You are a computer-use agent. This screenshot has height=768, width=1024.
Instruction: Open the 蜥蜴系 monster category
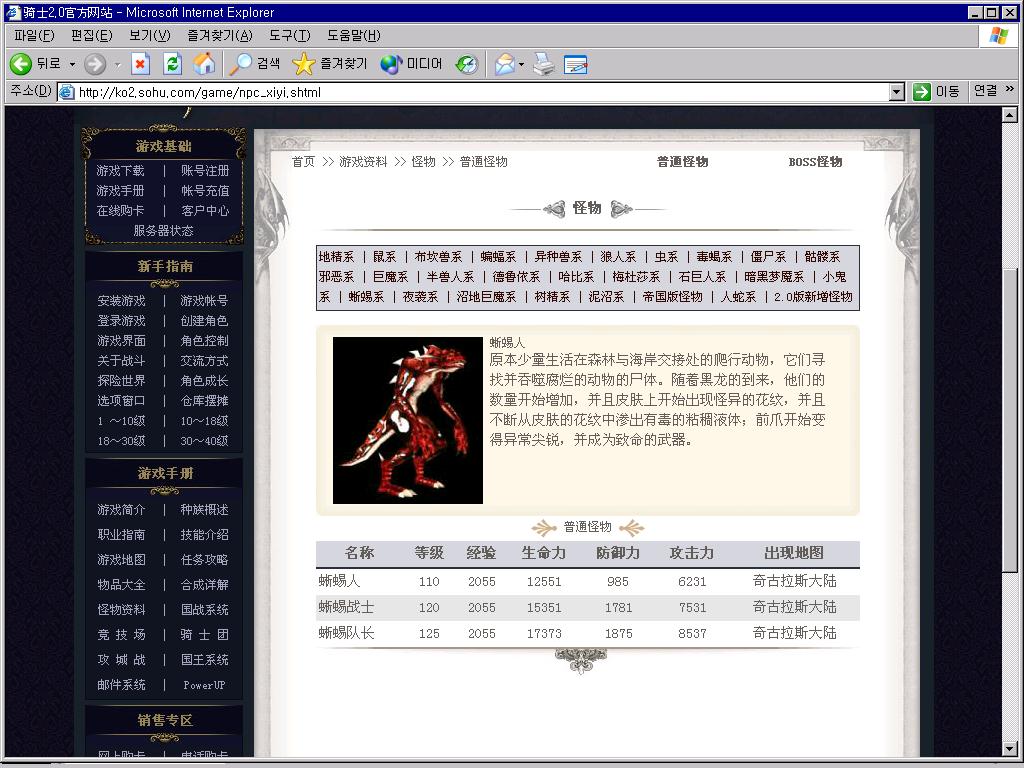tap(366, 297)
